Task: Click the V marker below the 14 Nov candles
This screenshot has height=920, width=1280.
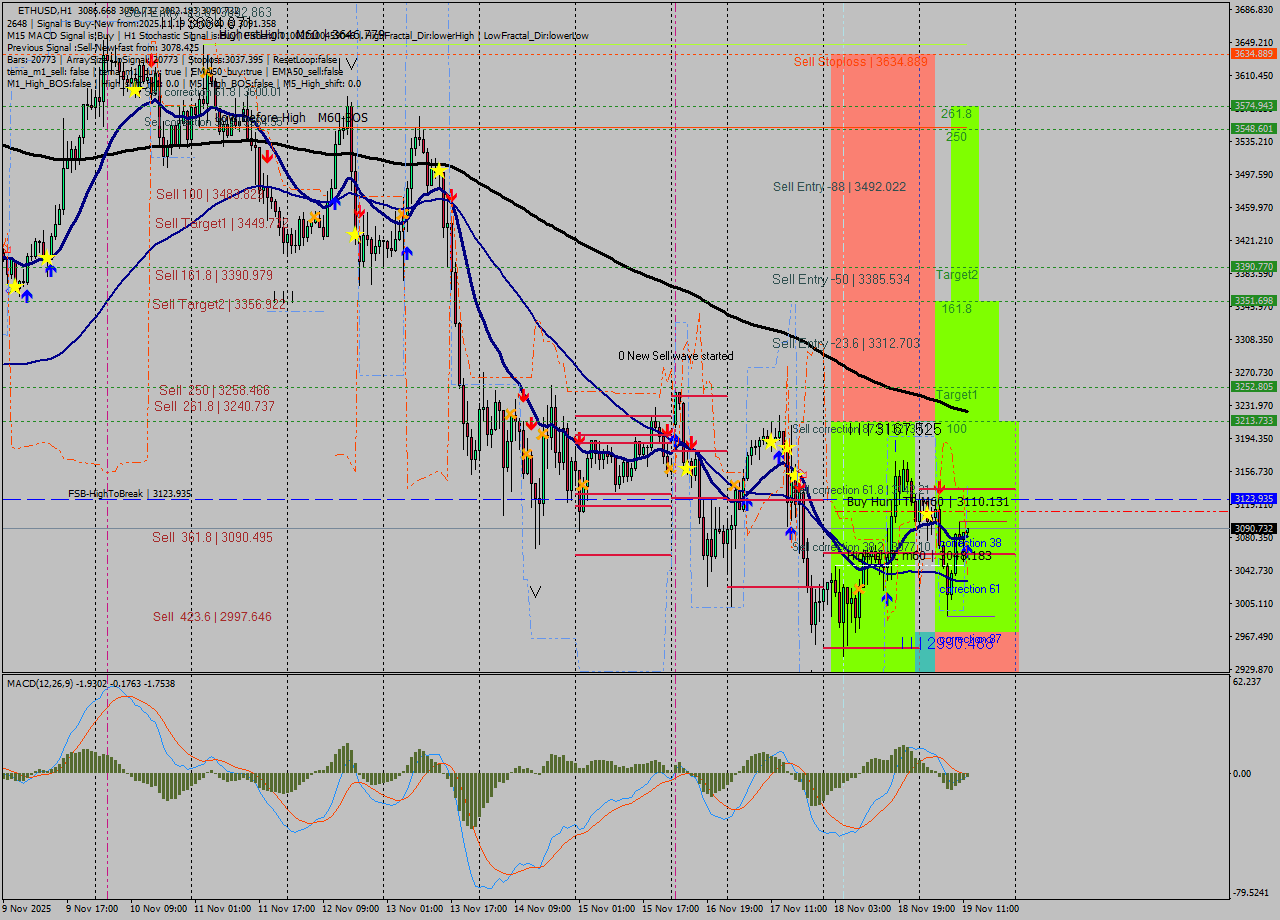Action: (536, 590)
